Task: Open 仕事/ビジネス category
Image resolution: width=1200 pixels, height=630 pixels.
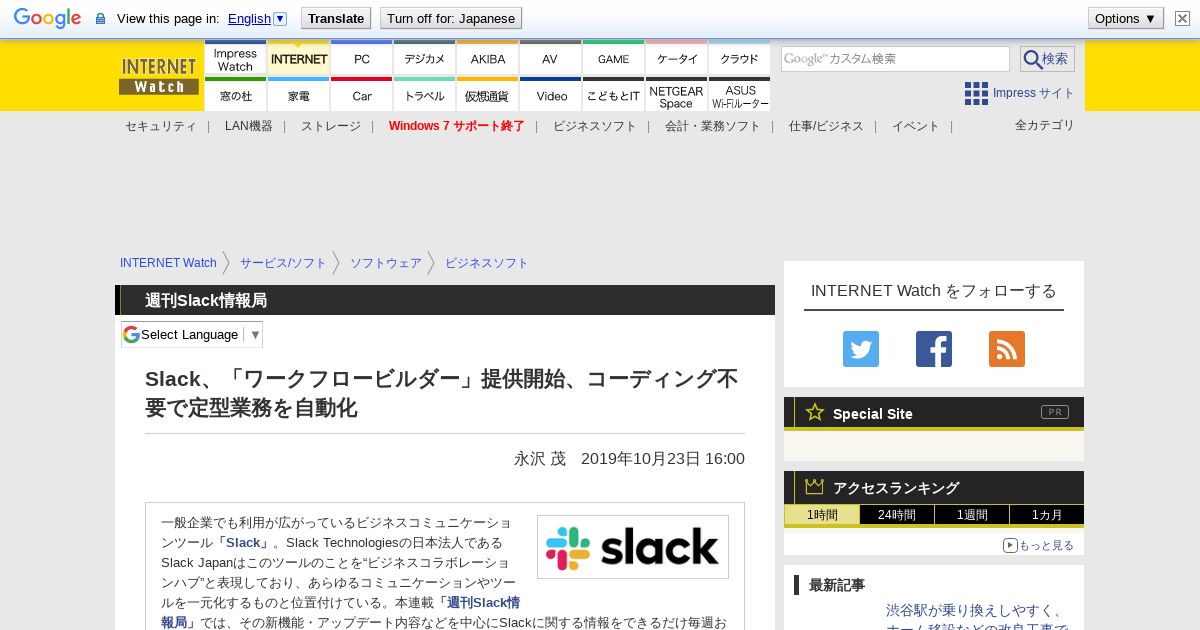Action: 825,126
